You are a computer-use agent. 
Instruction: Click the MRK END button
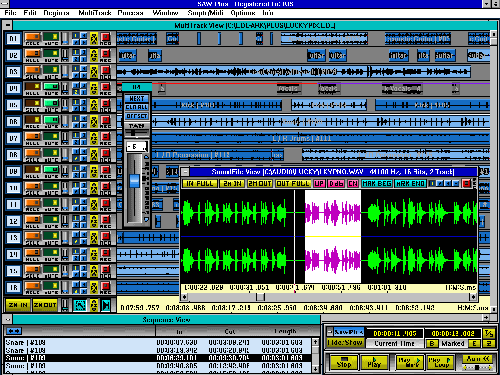click(x=410, y=184)
